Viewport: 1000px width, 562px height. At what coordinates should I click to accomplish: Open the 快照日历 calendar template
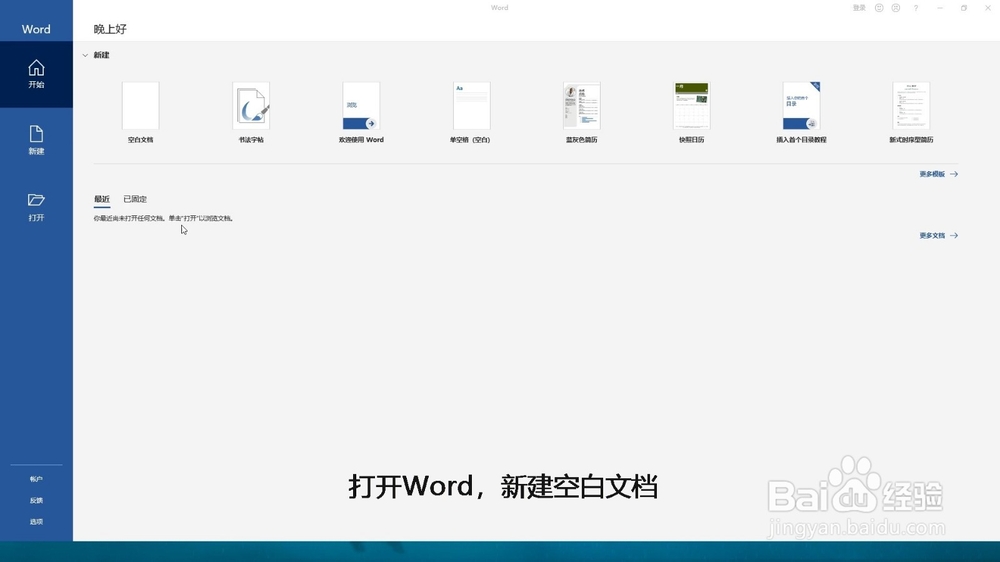pyautogui.click(x=691, y=112)
